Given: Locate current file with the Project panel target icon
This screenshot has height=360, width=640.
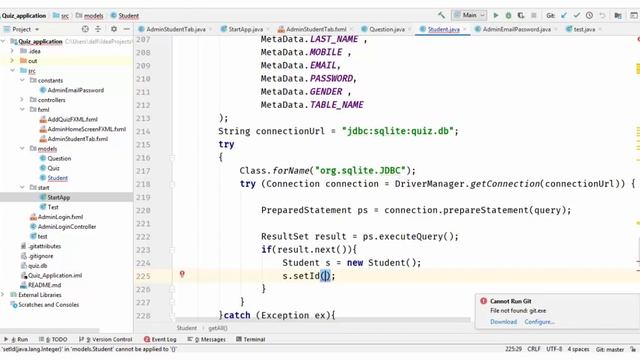Looking at the screenshot, I should [85, 29].
